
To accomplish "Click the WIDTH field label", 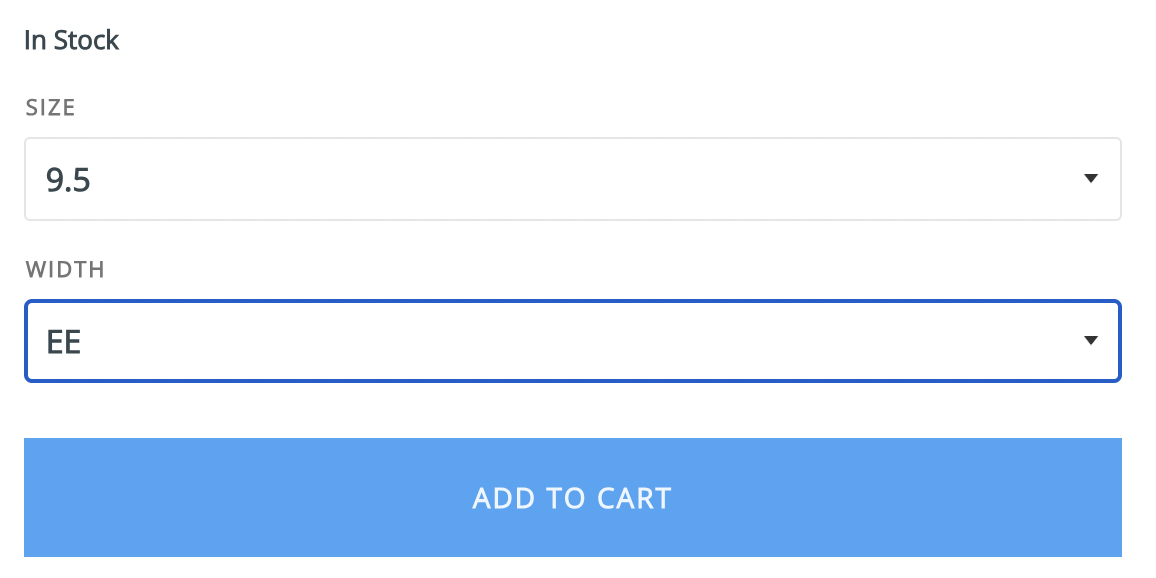I will pyautogui.click(x=64, y=270).
